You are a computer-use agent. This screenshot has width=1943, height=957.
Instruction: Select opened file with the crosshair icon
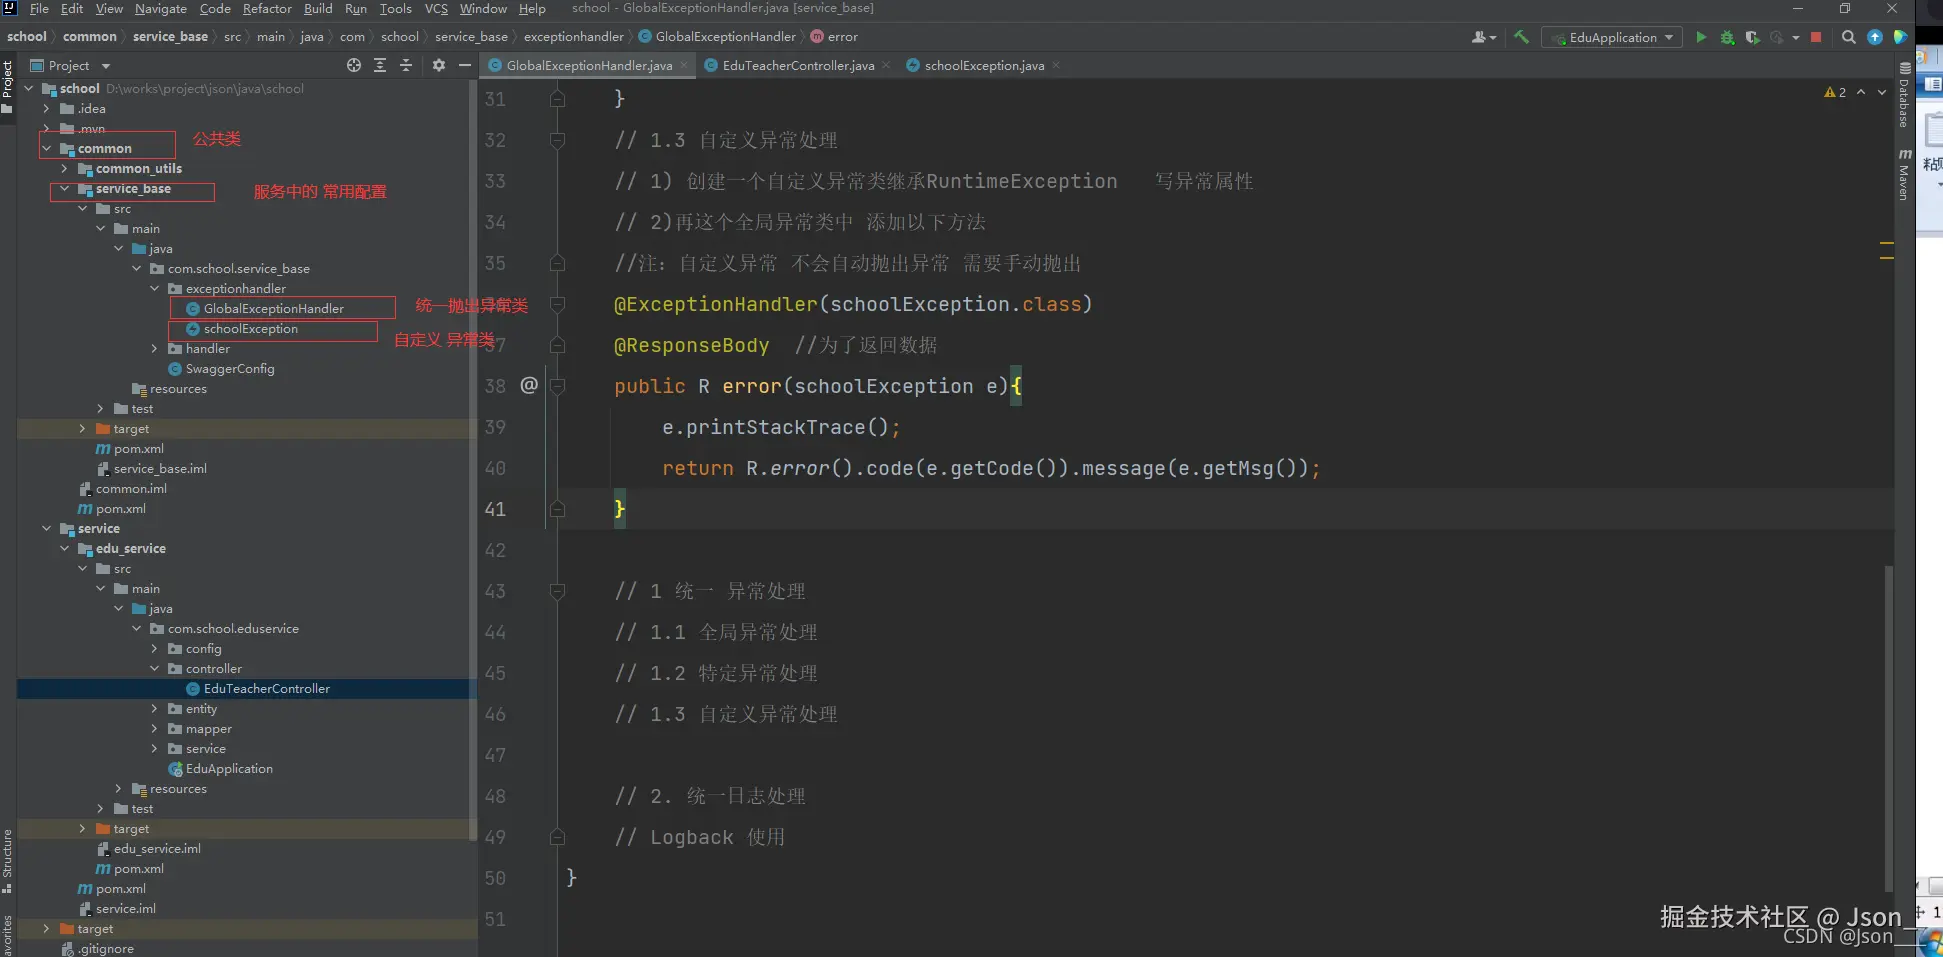click(x=354, y=65)
